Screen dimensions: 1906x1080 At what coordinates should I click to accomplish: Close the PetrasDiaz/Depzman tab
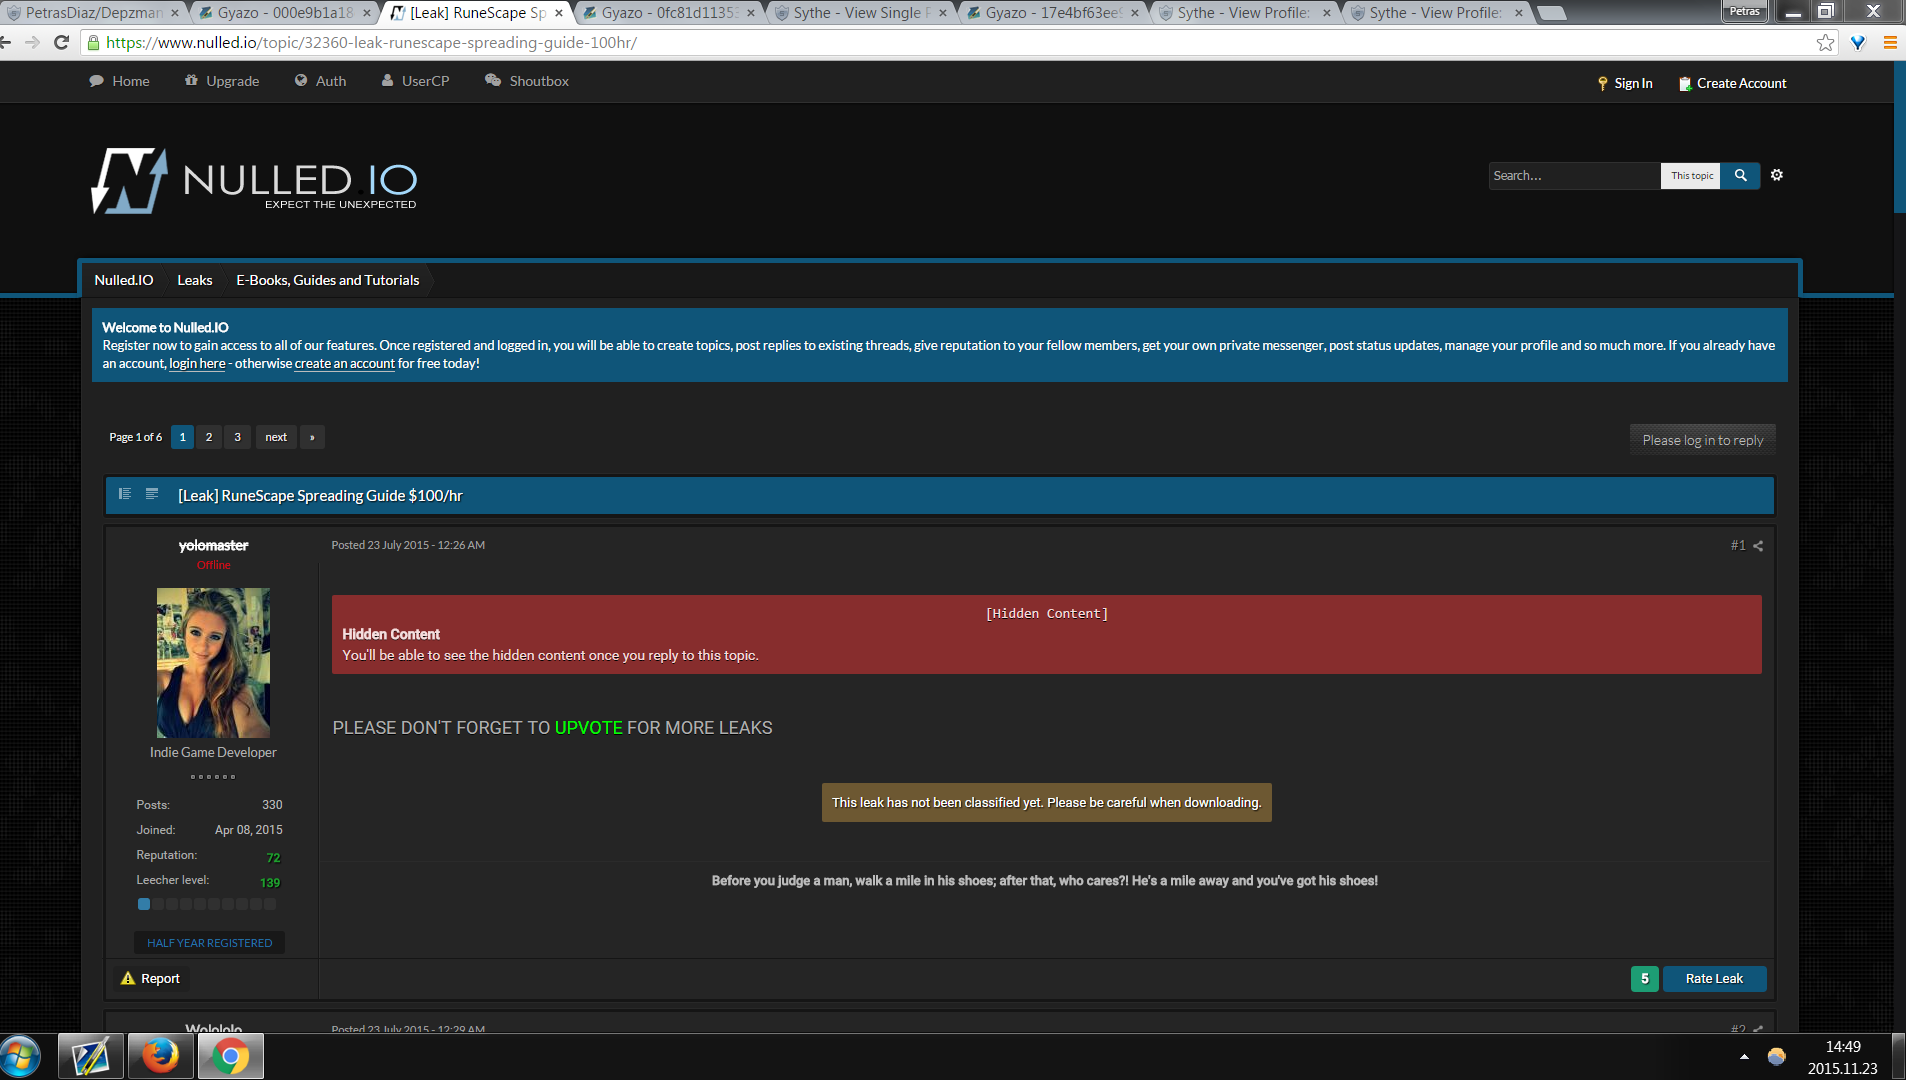click(x=175, y=13)
